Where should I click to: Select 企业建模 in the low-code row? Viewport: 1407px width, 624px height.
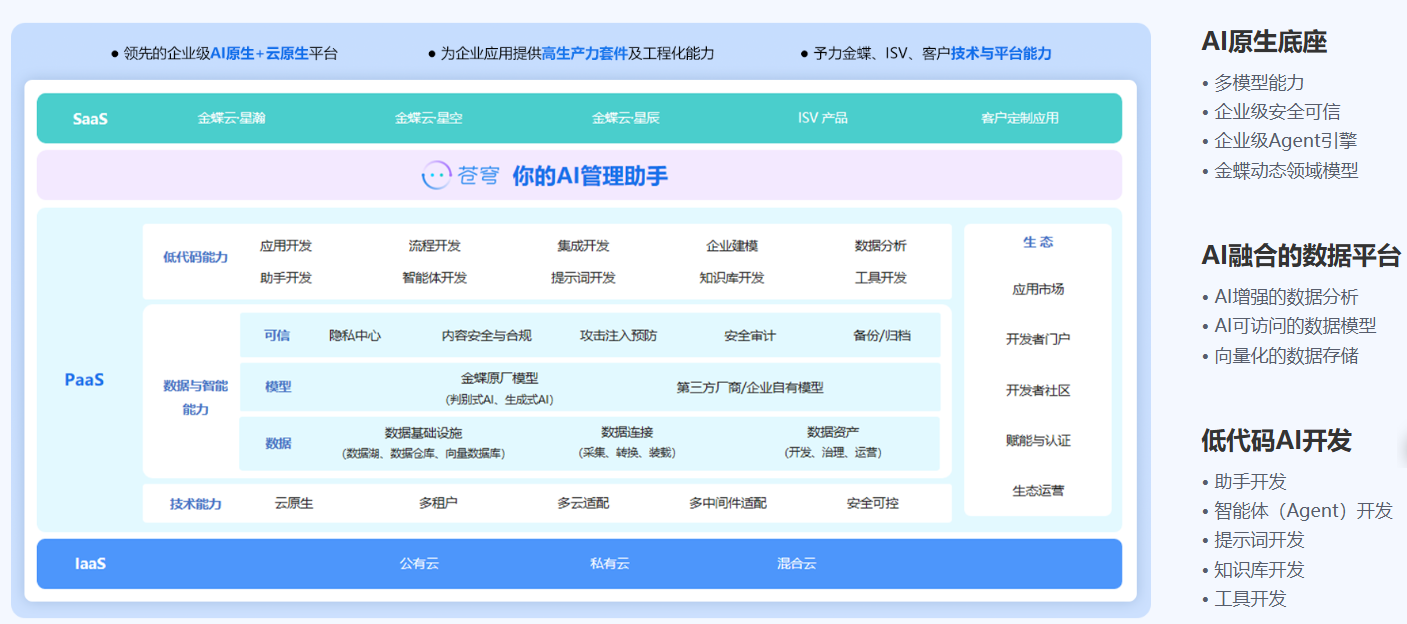click(x=732, y=246)
